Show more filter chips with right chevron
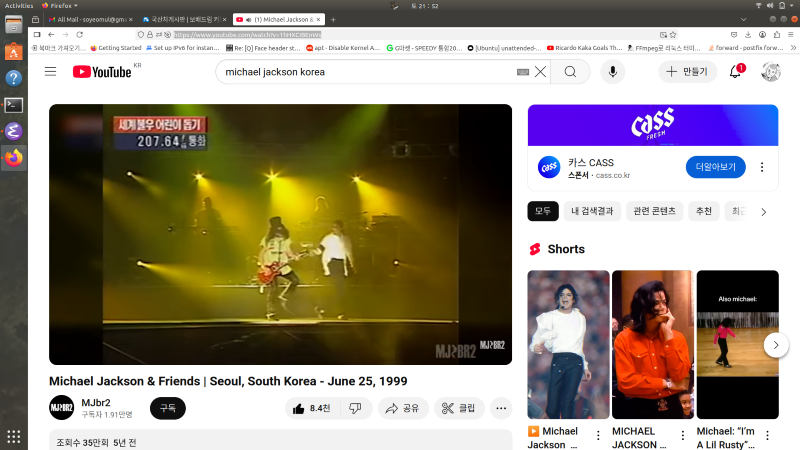The image size is (800, 450). click(764, 212)
